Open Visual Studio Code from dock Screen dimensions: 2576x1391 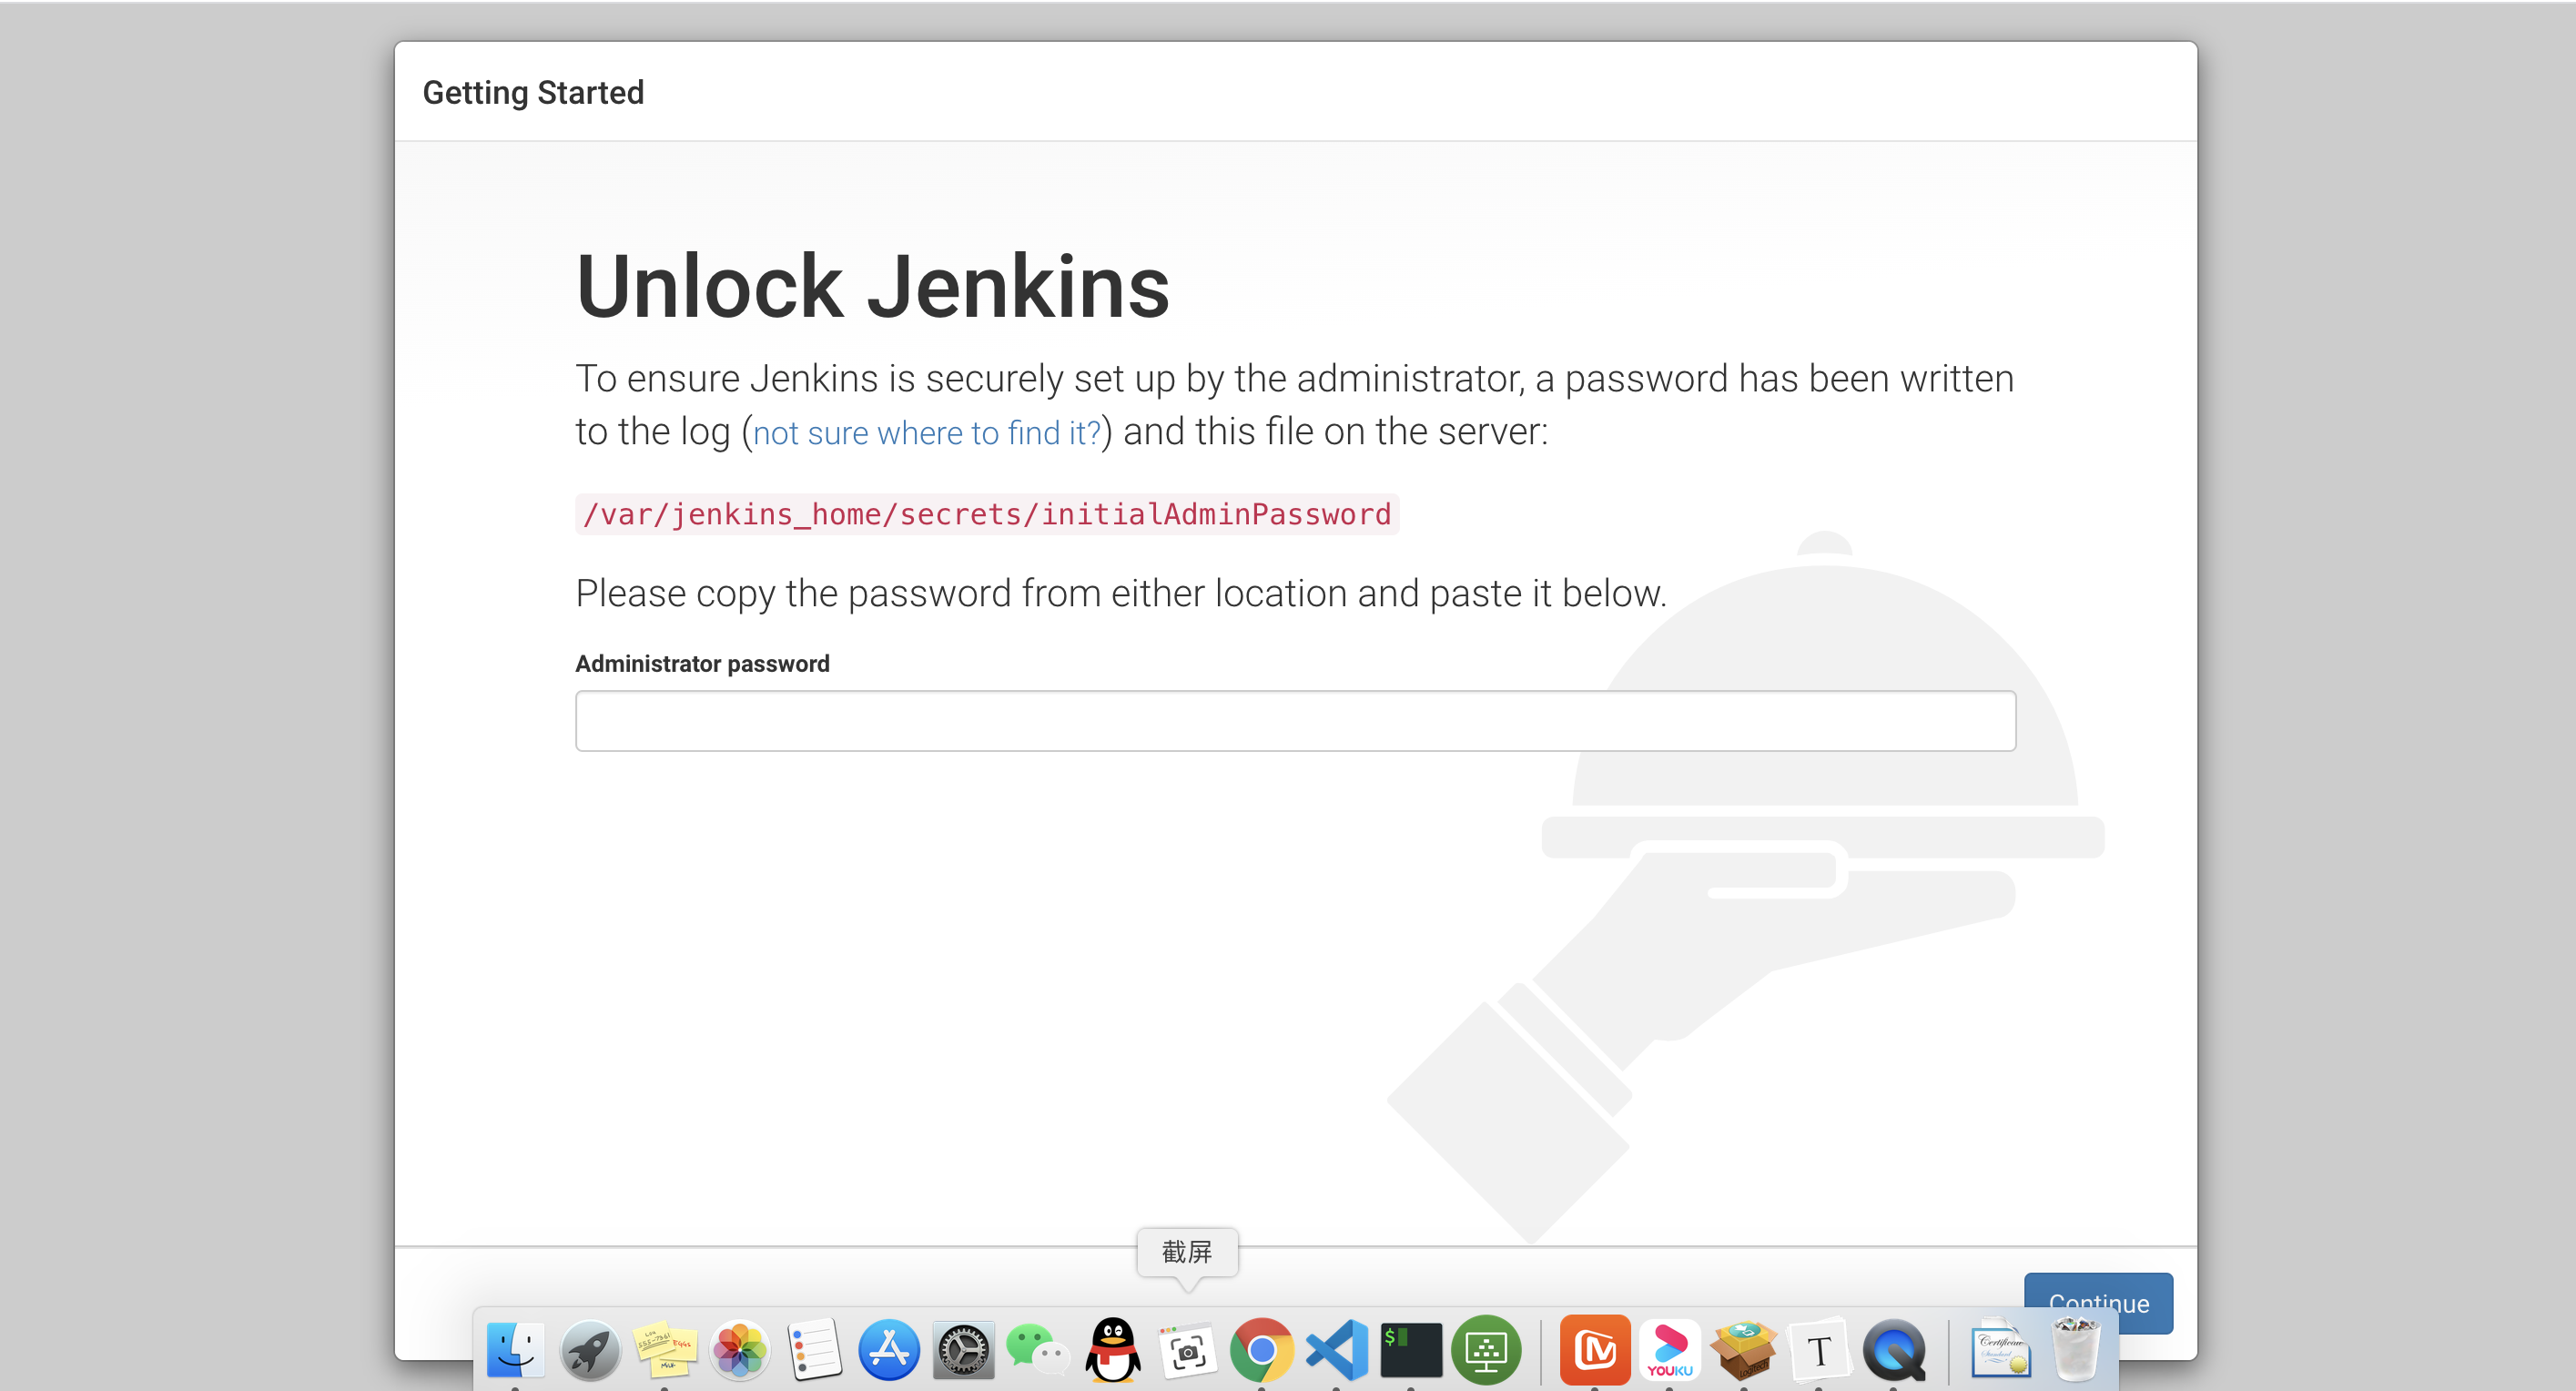pos(1337,1349)
